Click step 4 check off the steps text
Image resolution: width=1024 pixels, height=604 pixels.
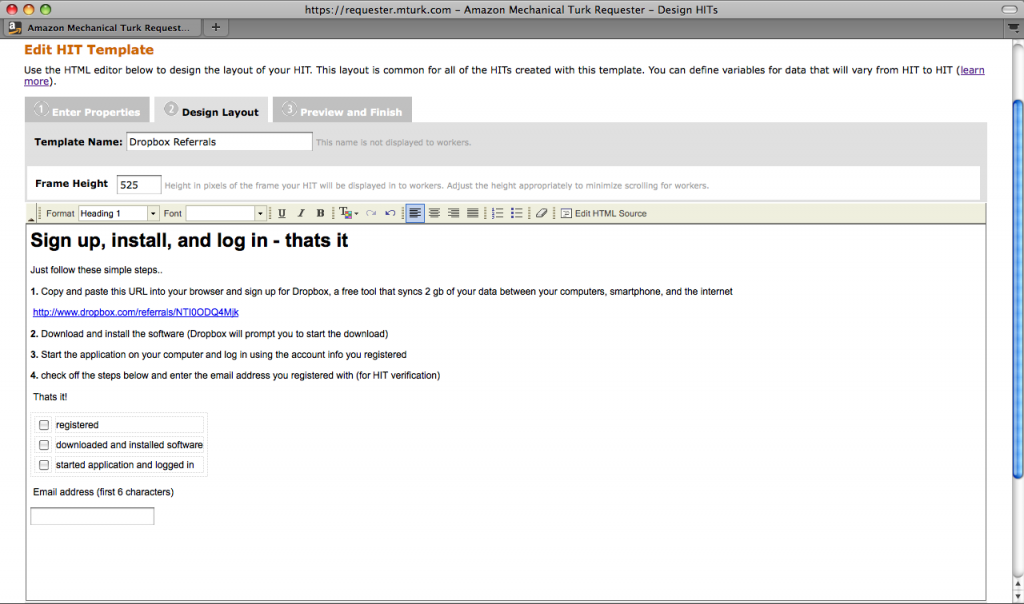click(x=235, y=375)
